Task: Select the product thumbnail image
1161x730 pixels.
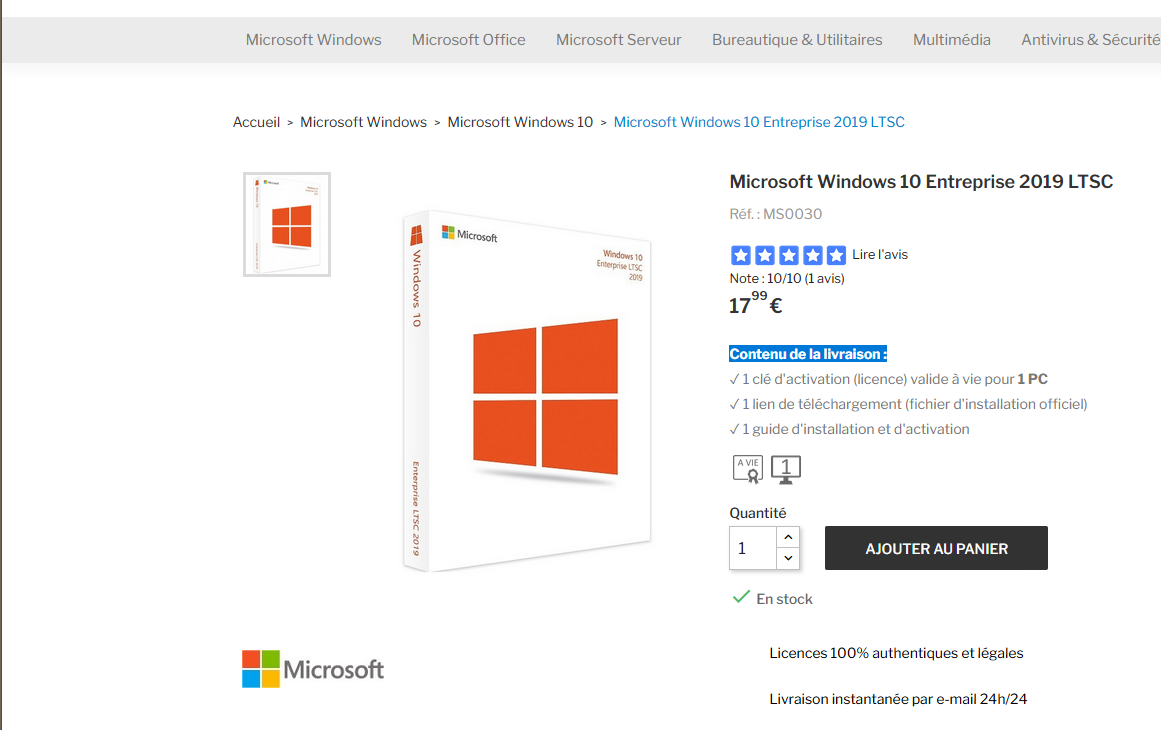Action: (287, 224)
